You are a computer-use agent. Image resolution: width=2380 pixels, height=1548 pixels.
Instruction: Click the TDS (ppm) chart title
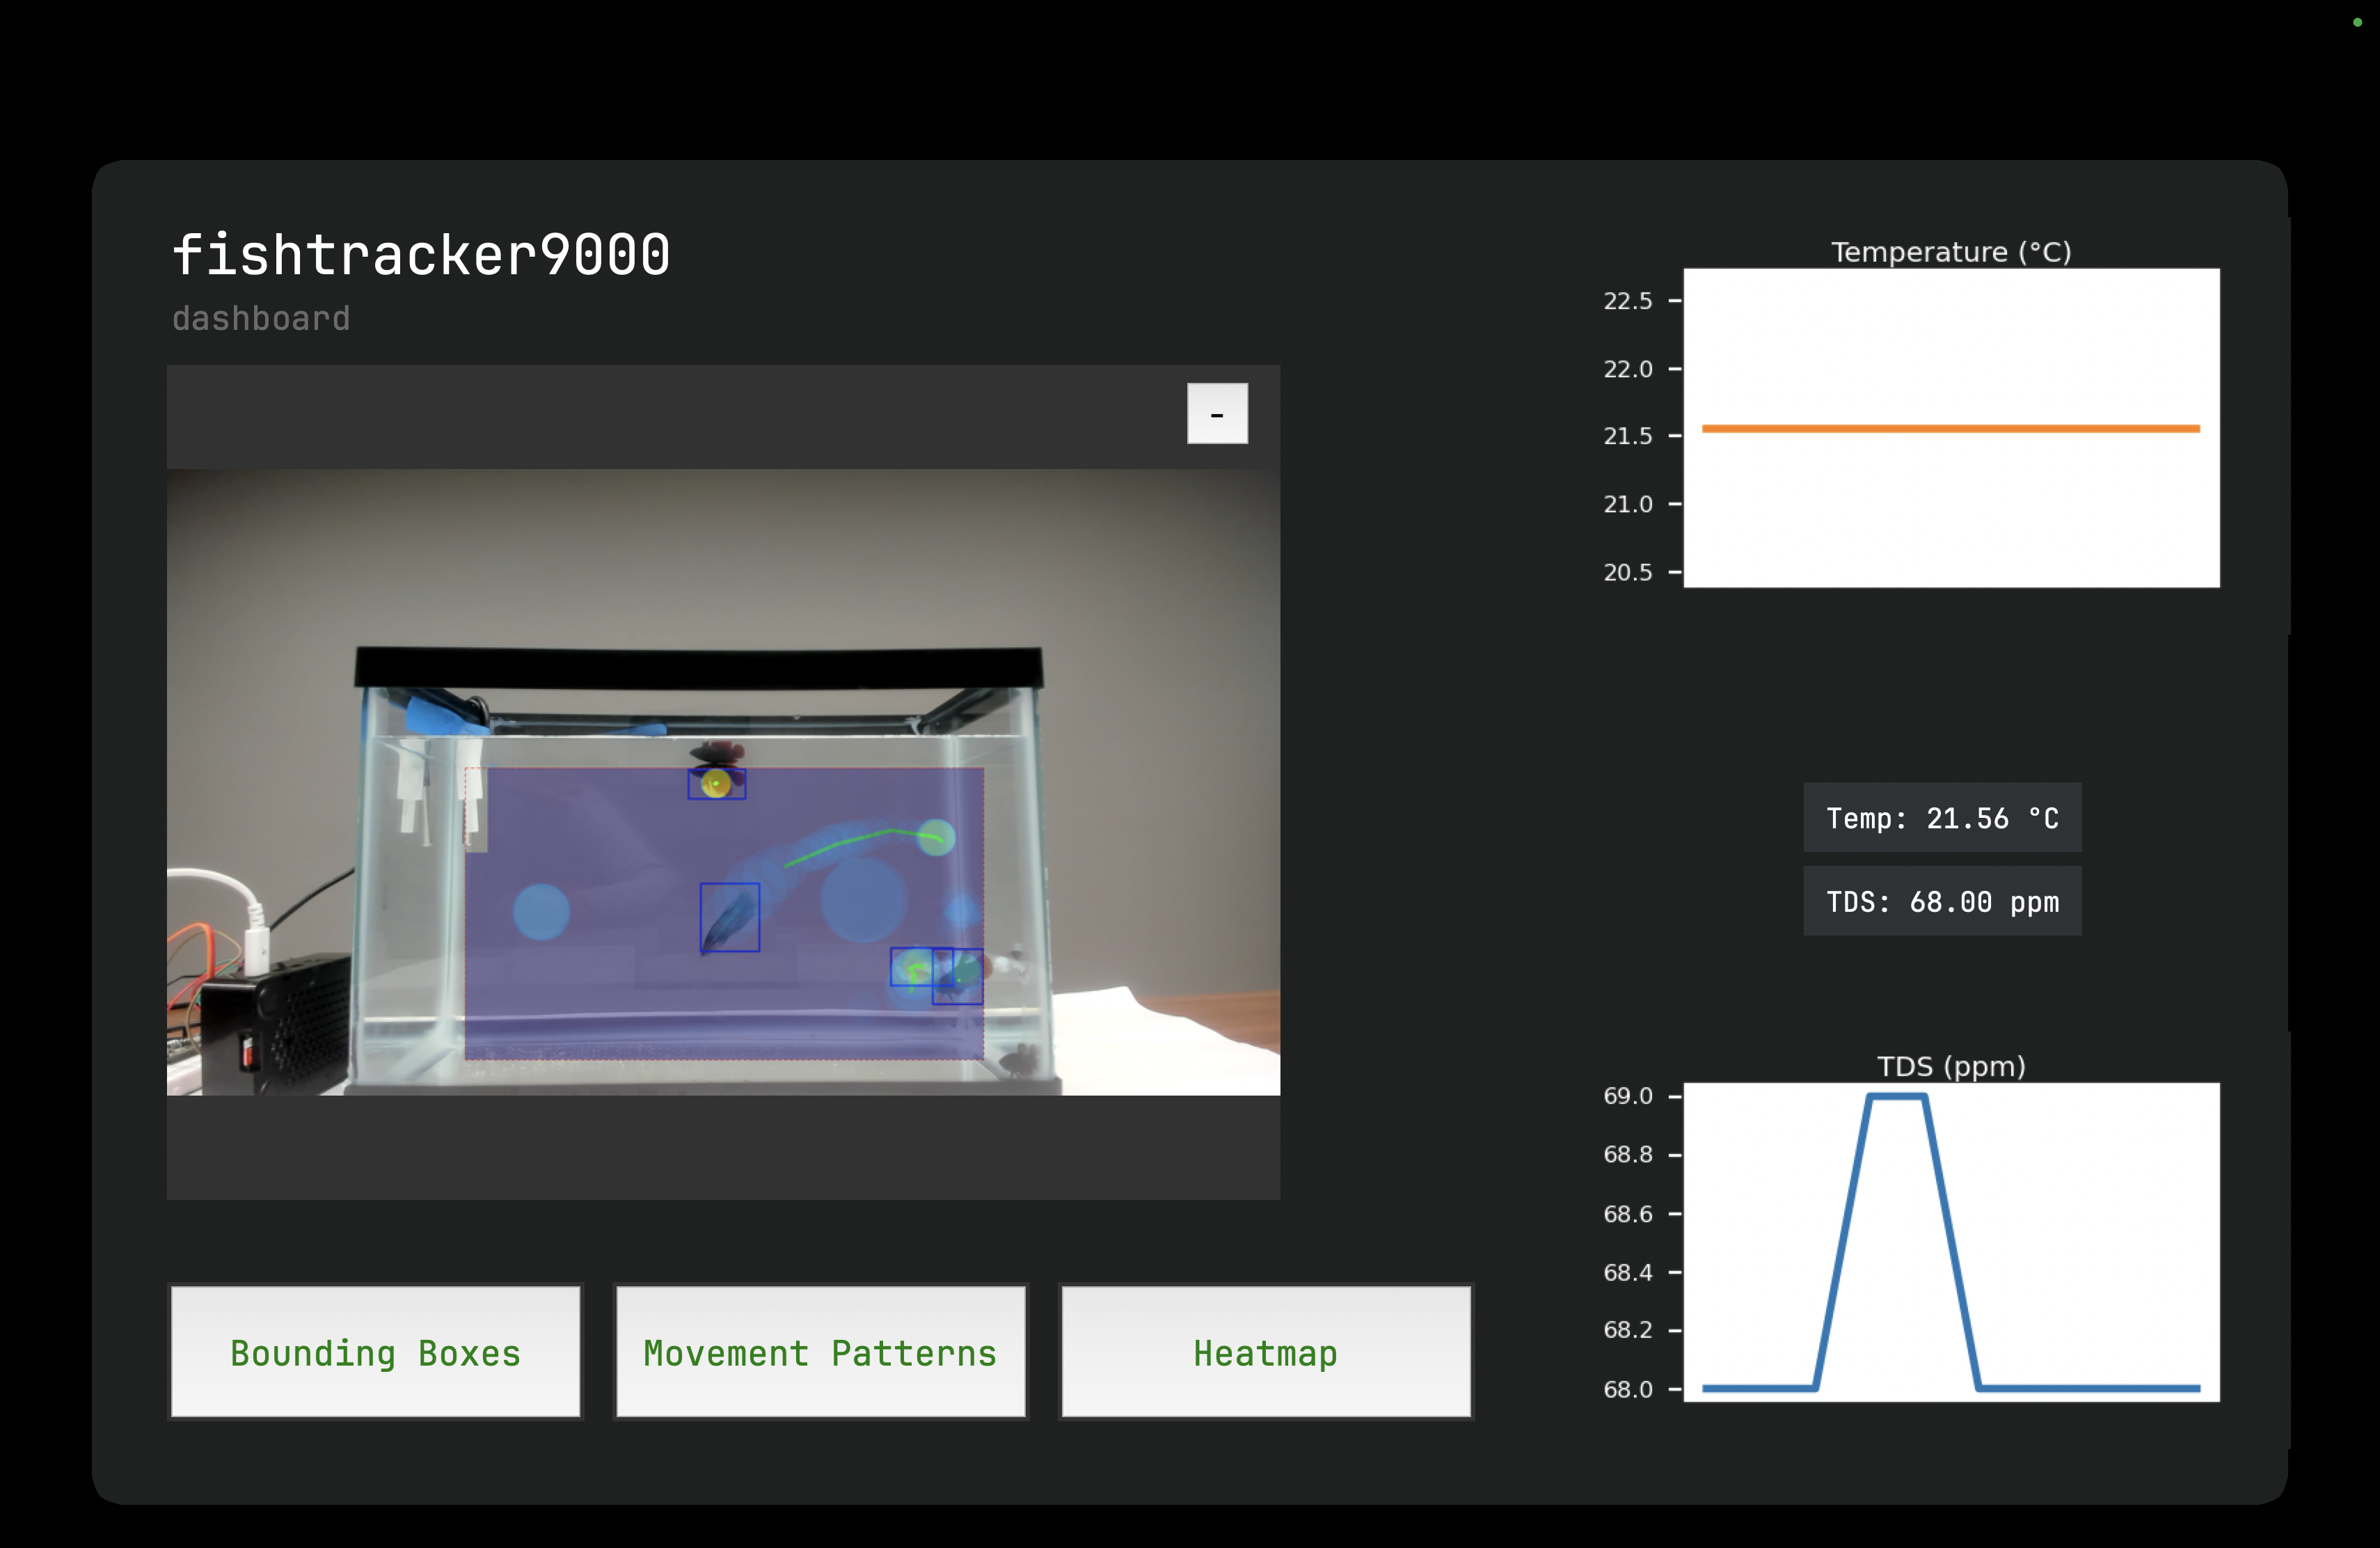click(x=1950, y=1066)
